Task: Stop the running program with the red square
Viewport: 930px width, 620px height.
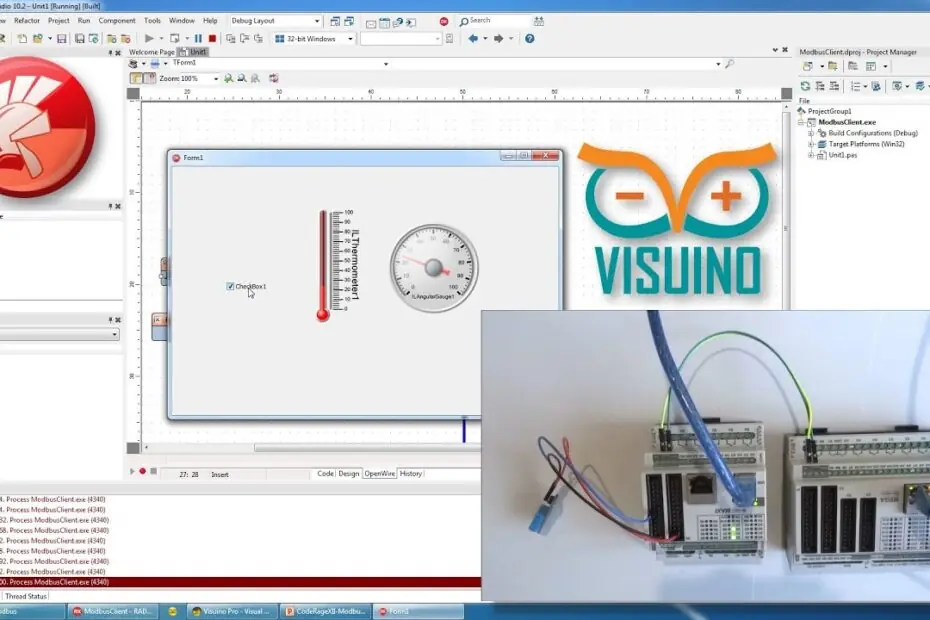Action: [x=212, y=39]
